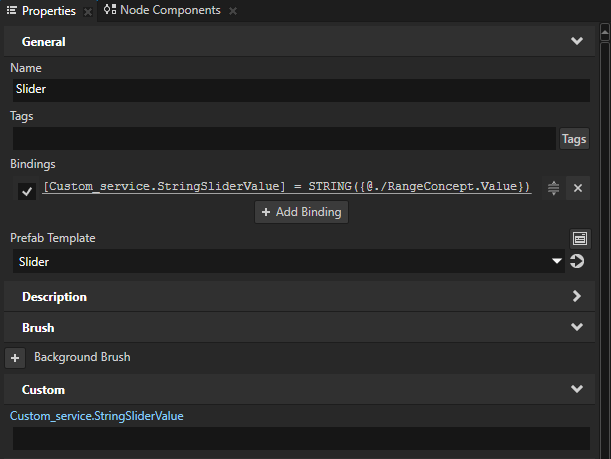611x459 pixels.
Task: Uncheck the StringSliderValue binding checkbox
Action: (27, 191)
